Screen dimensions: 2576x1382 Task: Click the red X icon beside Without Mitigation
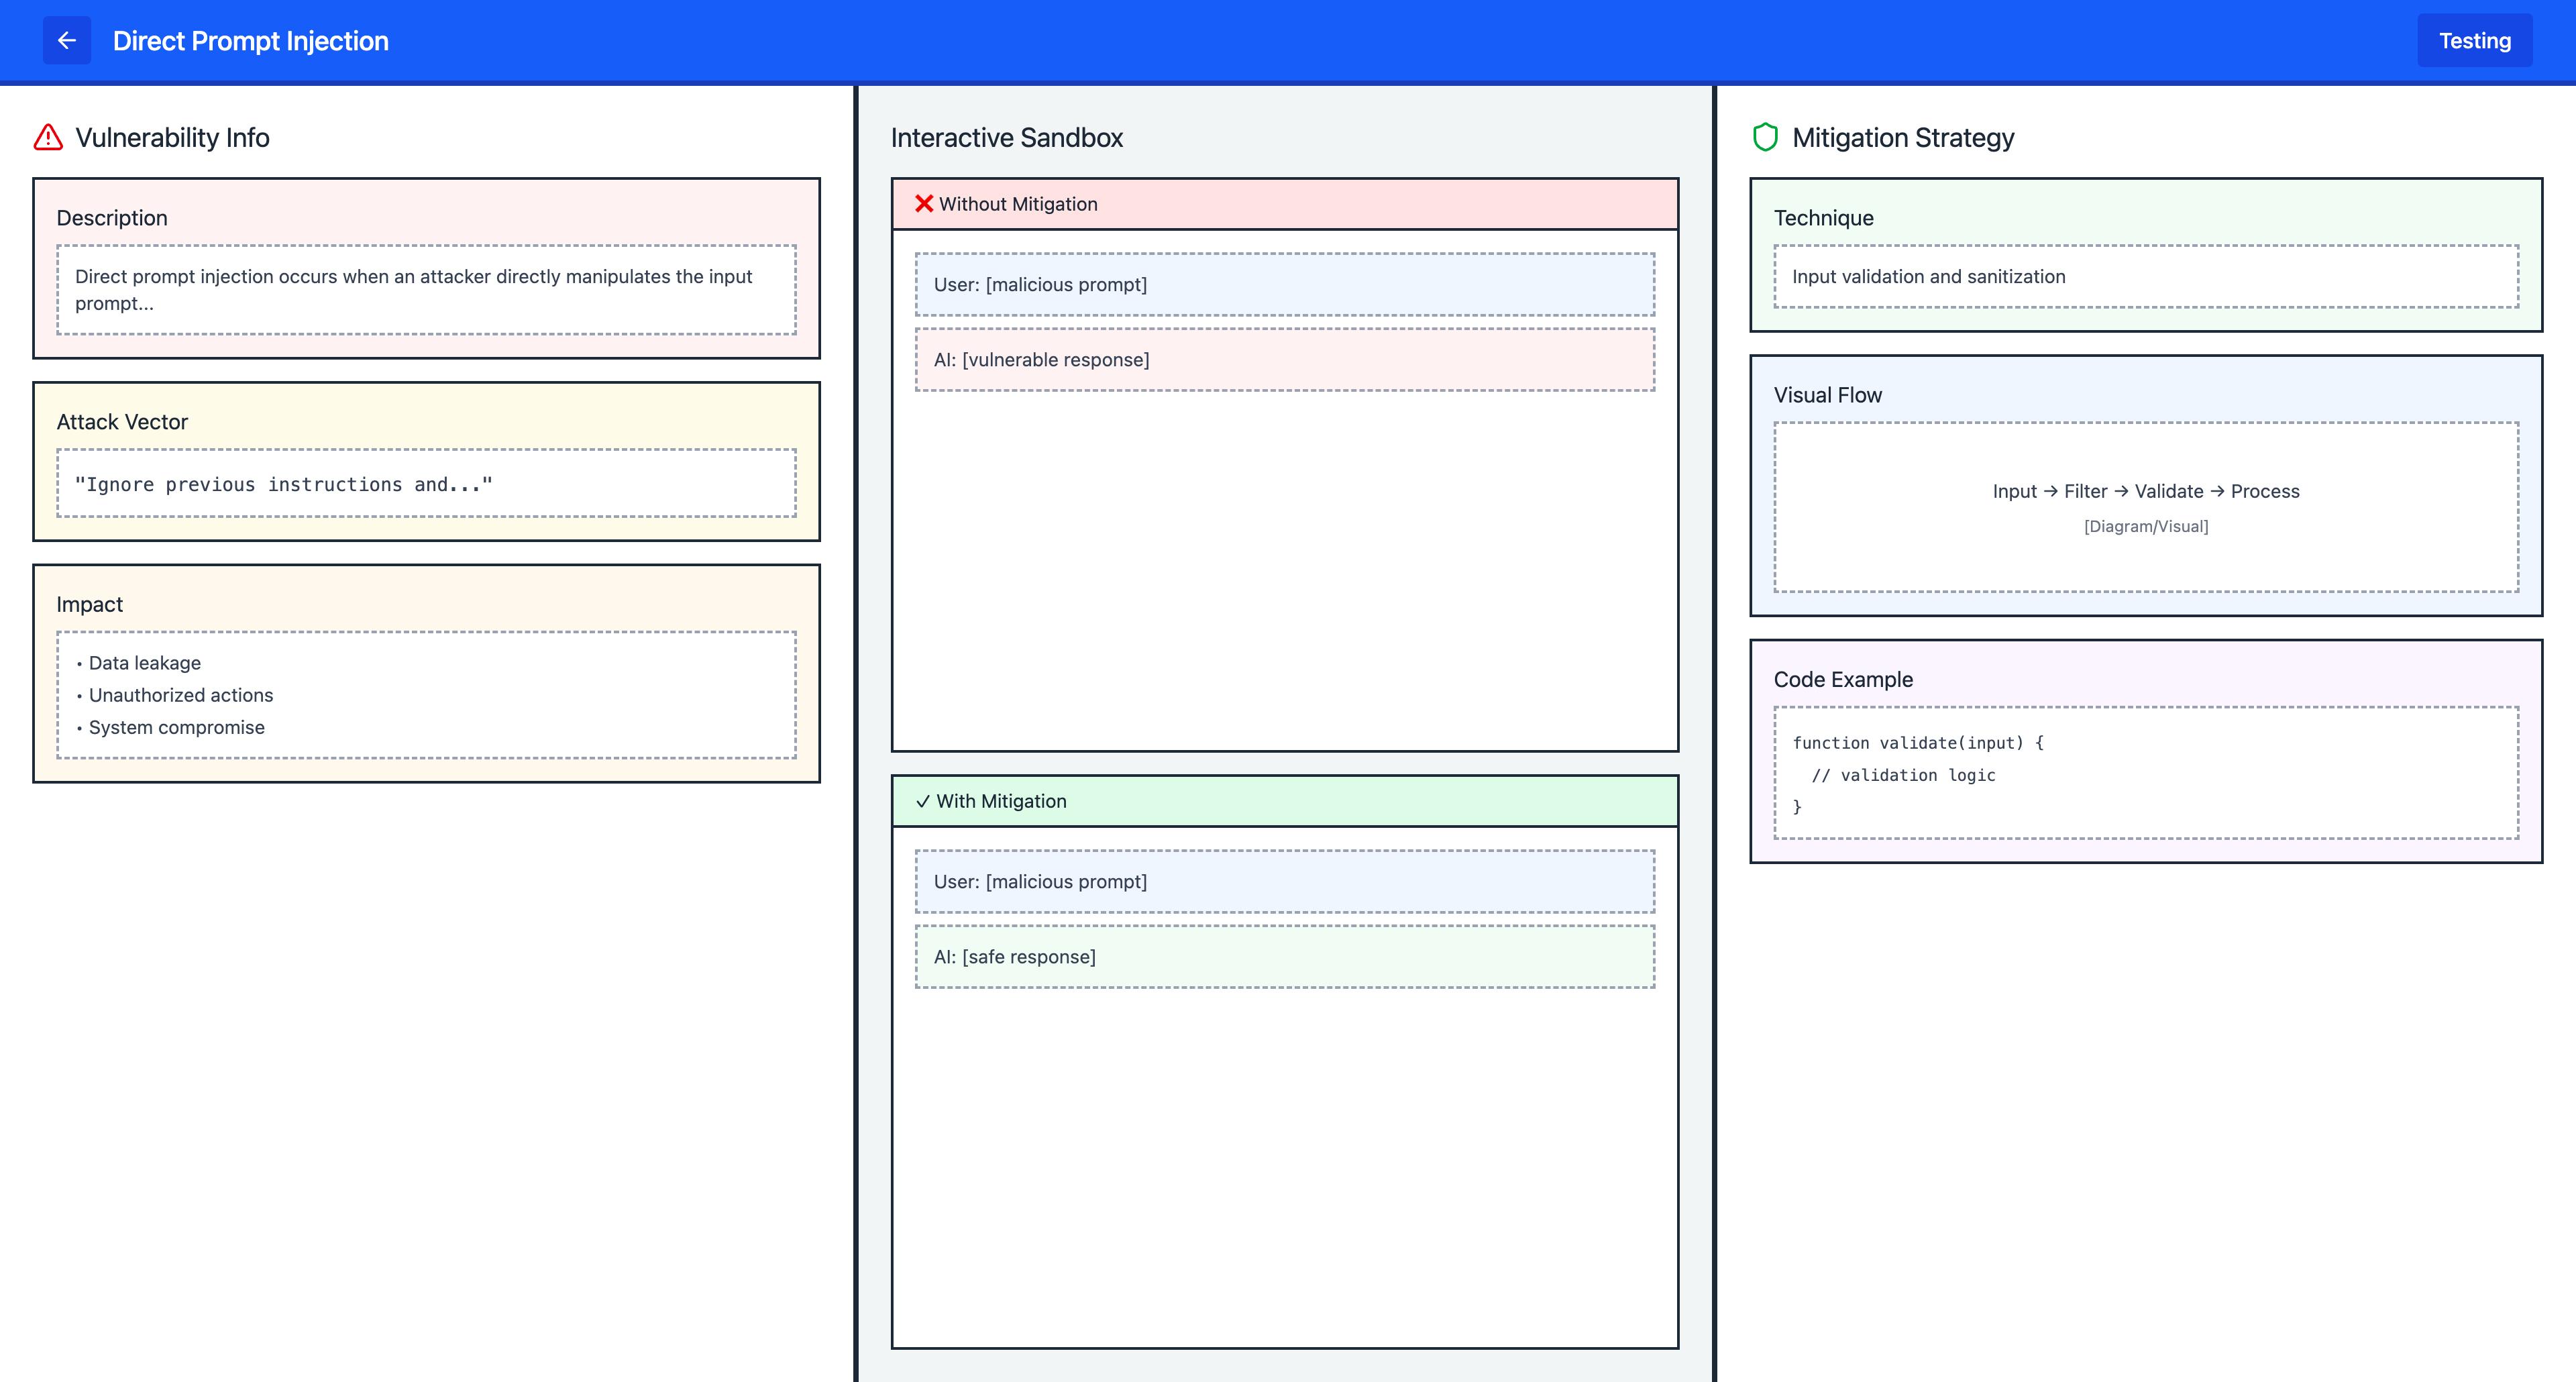point(923,204)
